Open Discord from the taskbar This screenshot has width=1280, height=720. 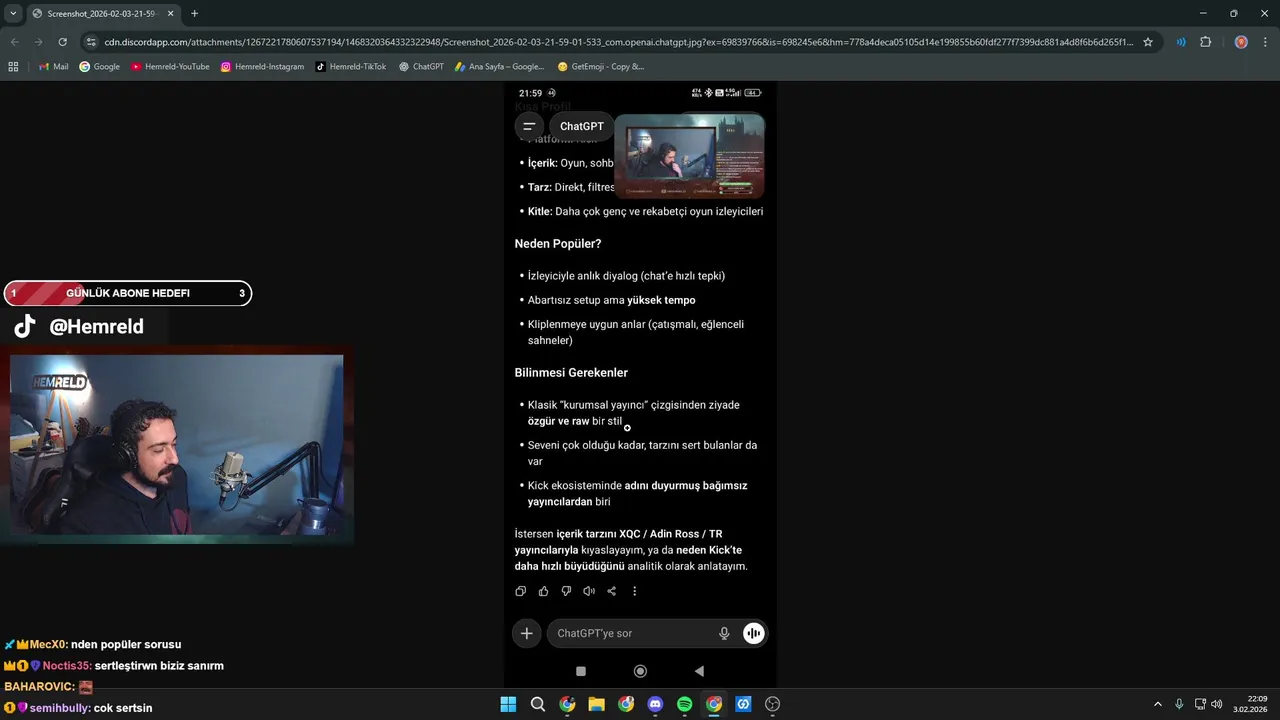[655, 704]
